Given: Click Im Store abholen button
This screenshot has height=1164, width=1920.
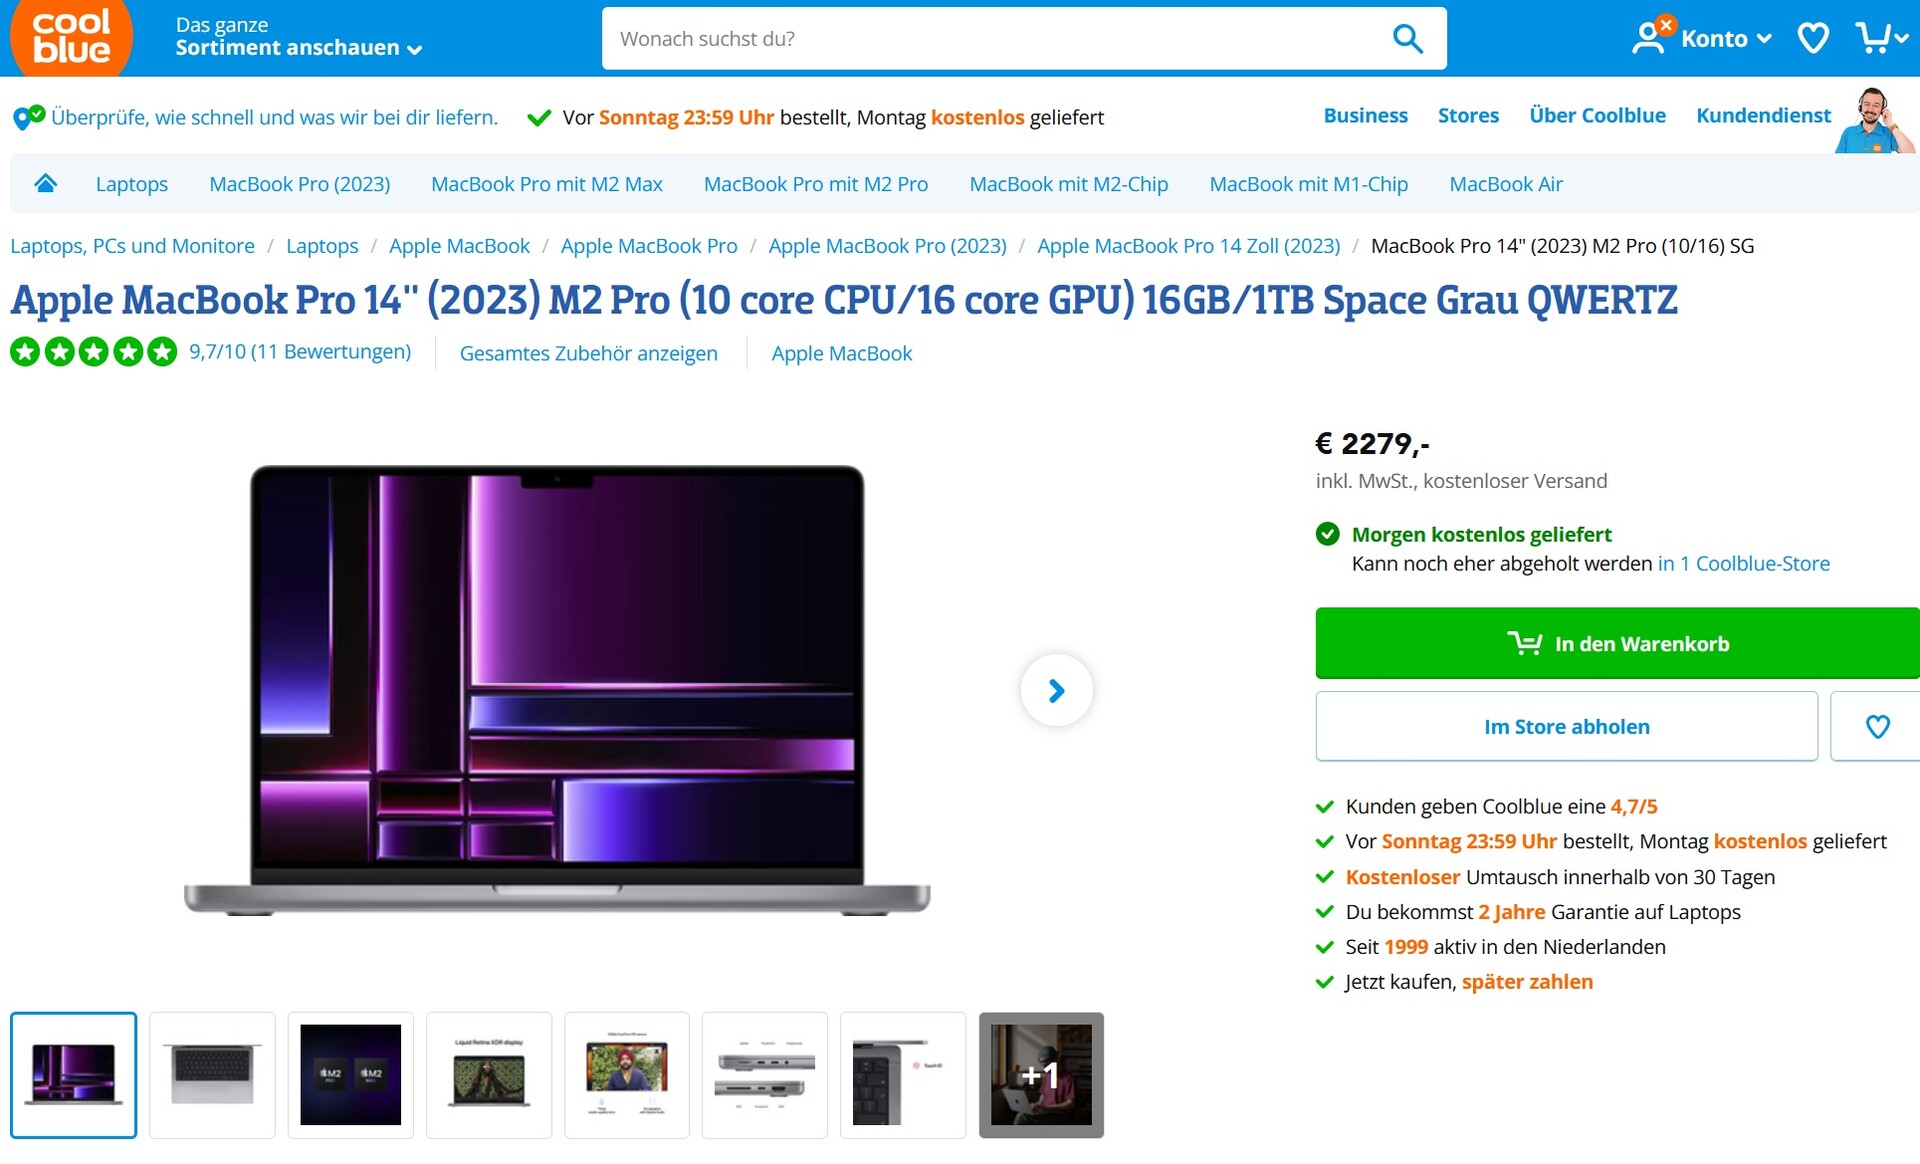Looking at the screenshot, I should 1566,726.
